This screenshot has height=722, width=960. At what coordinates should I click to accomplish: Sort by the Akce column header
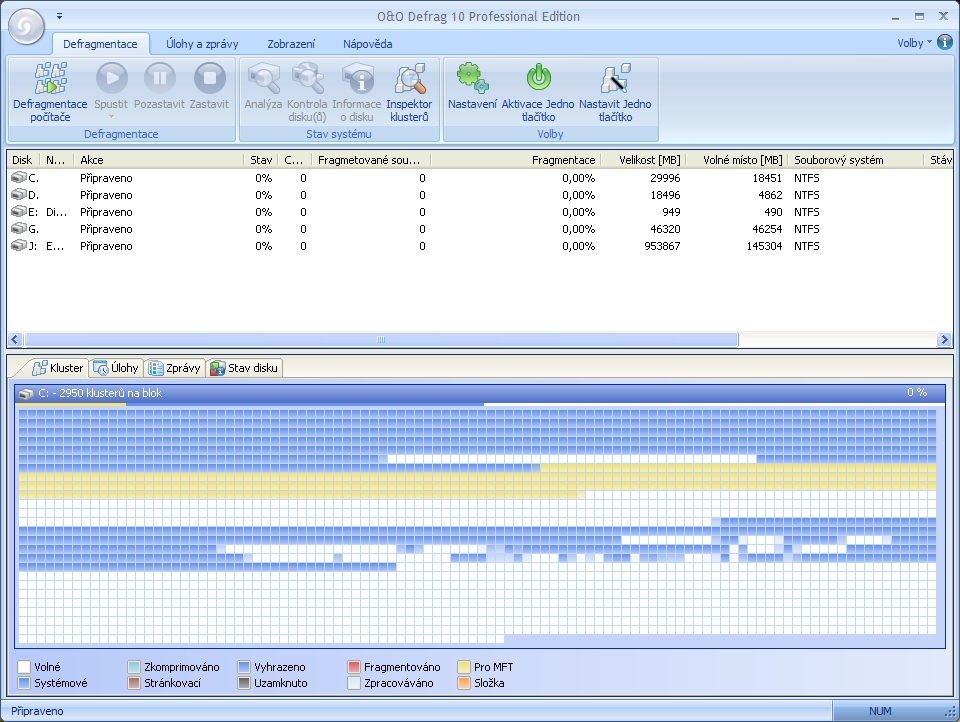tap(159, 160)
